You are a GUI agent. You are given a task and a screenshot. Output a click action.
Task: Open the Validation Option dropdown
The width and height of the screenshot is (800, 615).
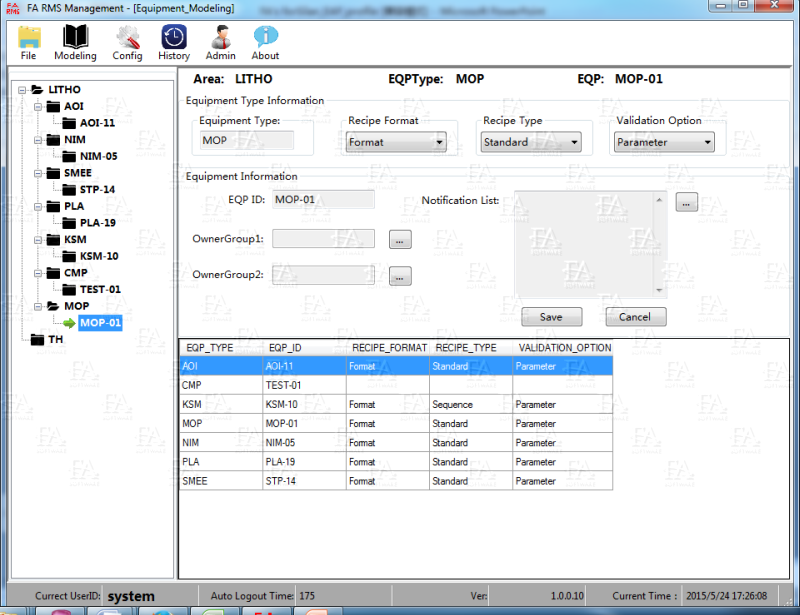point(664,142)
